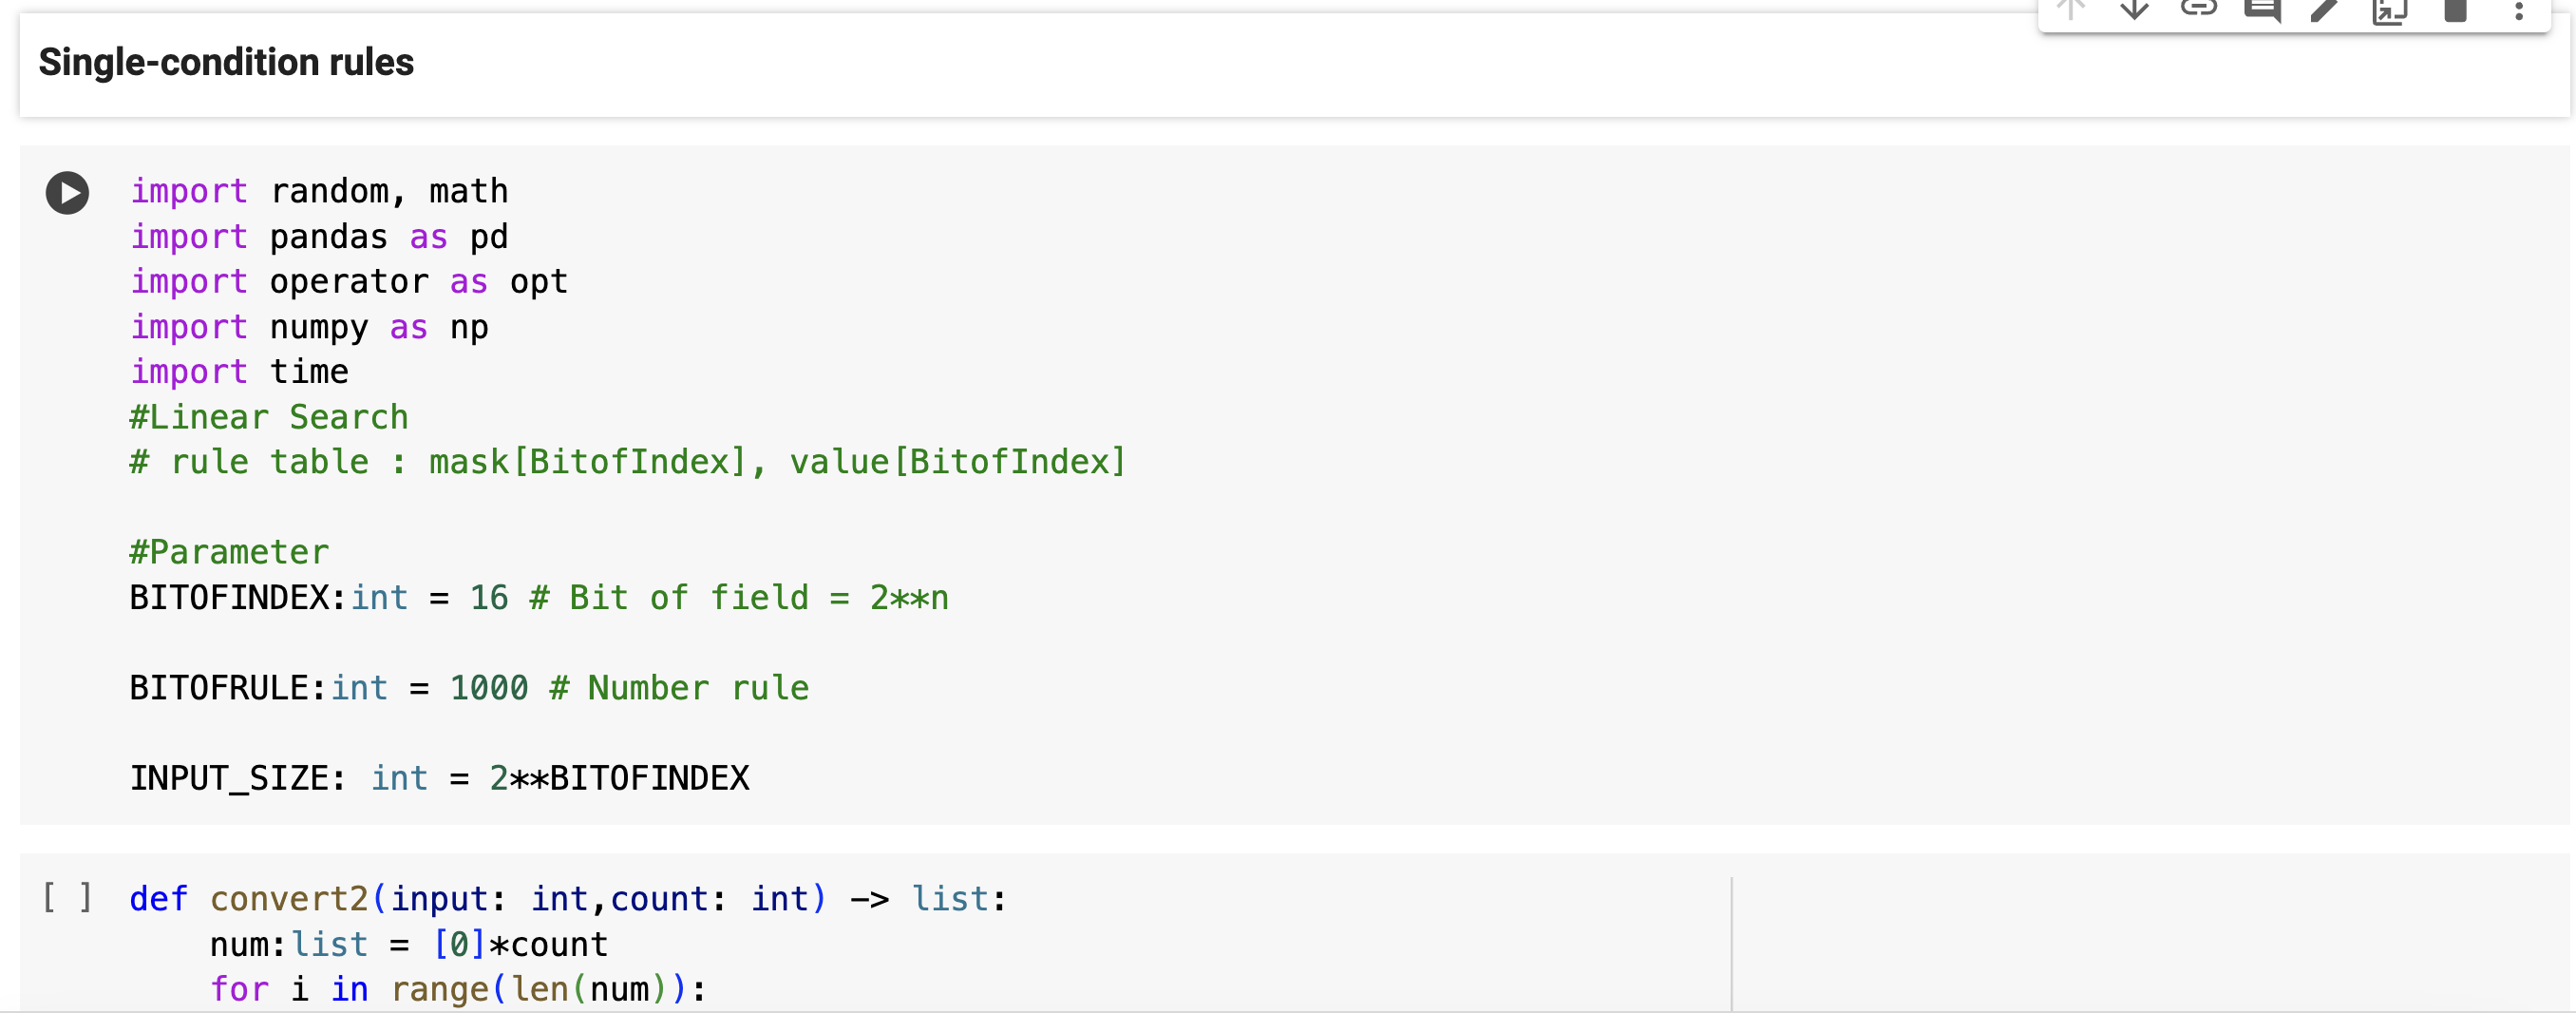Image resolution: width=2576 pixels, height=1013 pixels.
Task: Click the import operator as opt line
Action: (x=349, y=282)
